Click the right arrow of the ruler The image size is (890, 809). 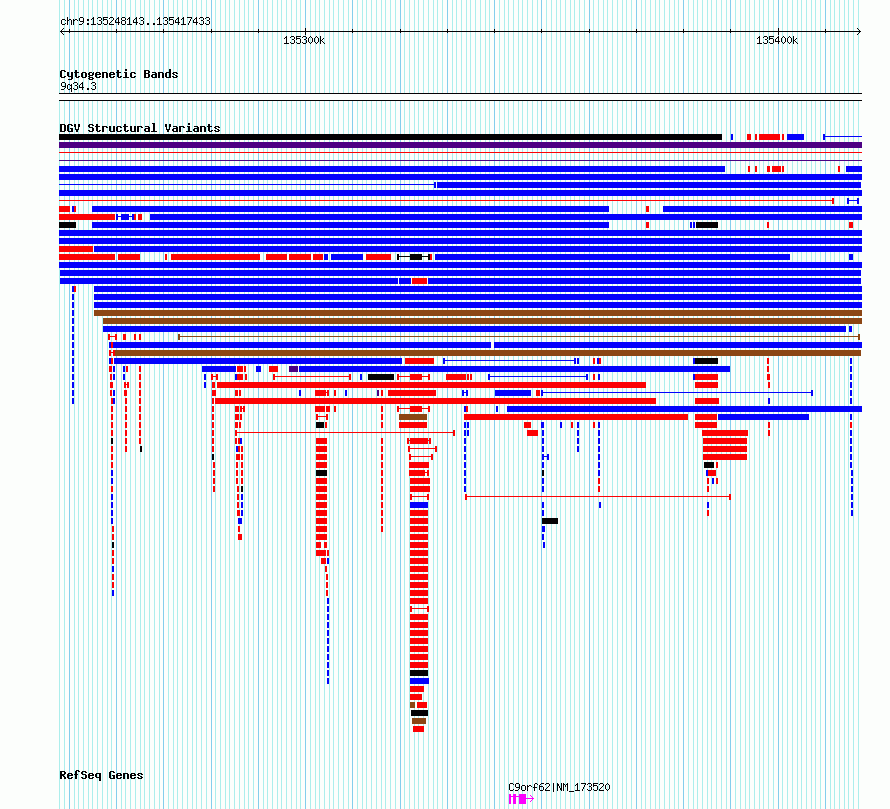[x=859, y=32]
